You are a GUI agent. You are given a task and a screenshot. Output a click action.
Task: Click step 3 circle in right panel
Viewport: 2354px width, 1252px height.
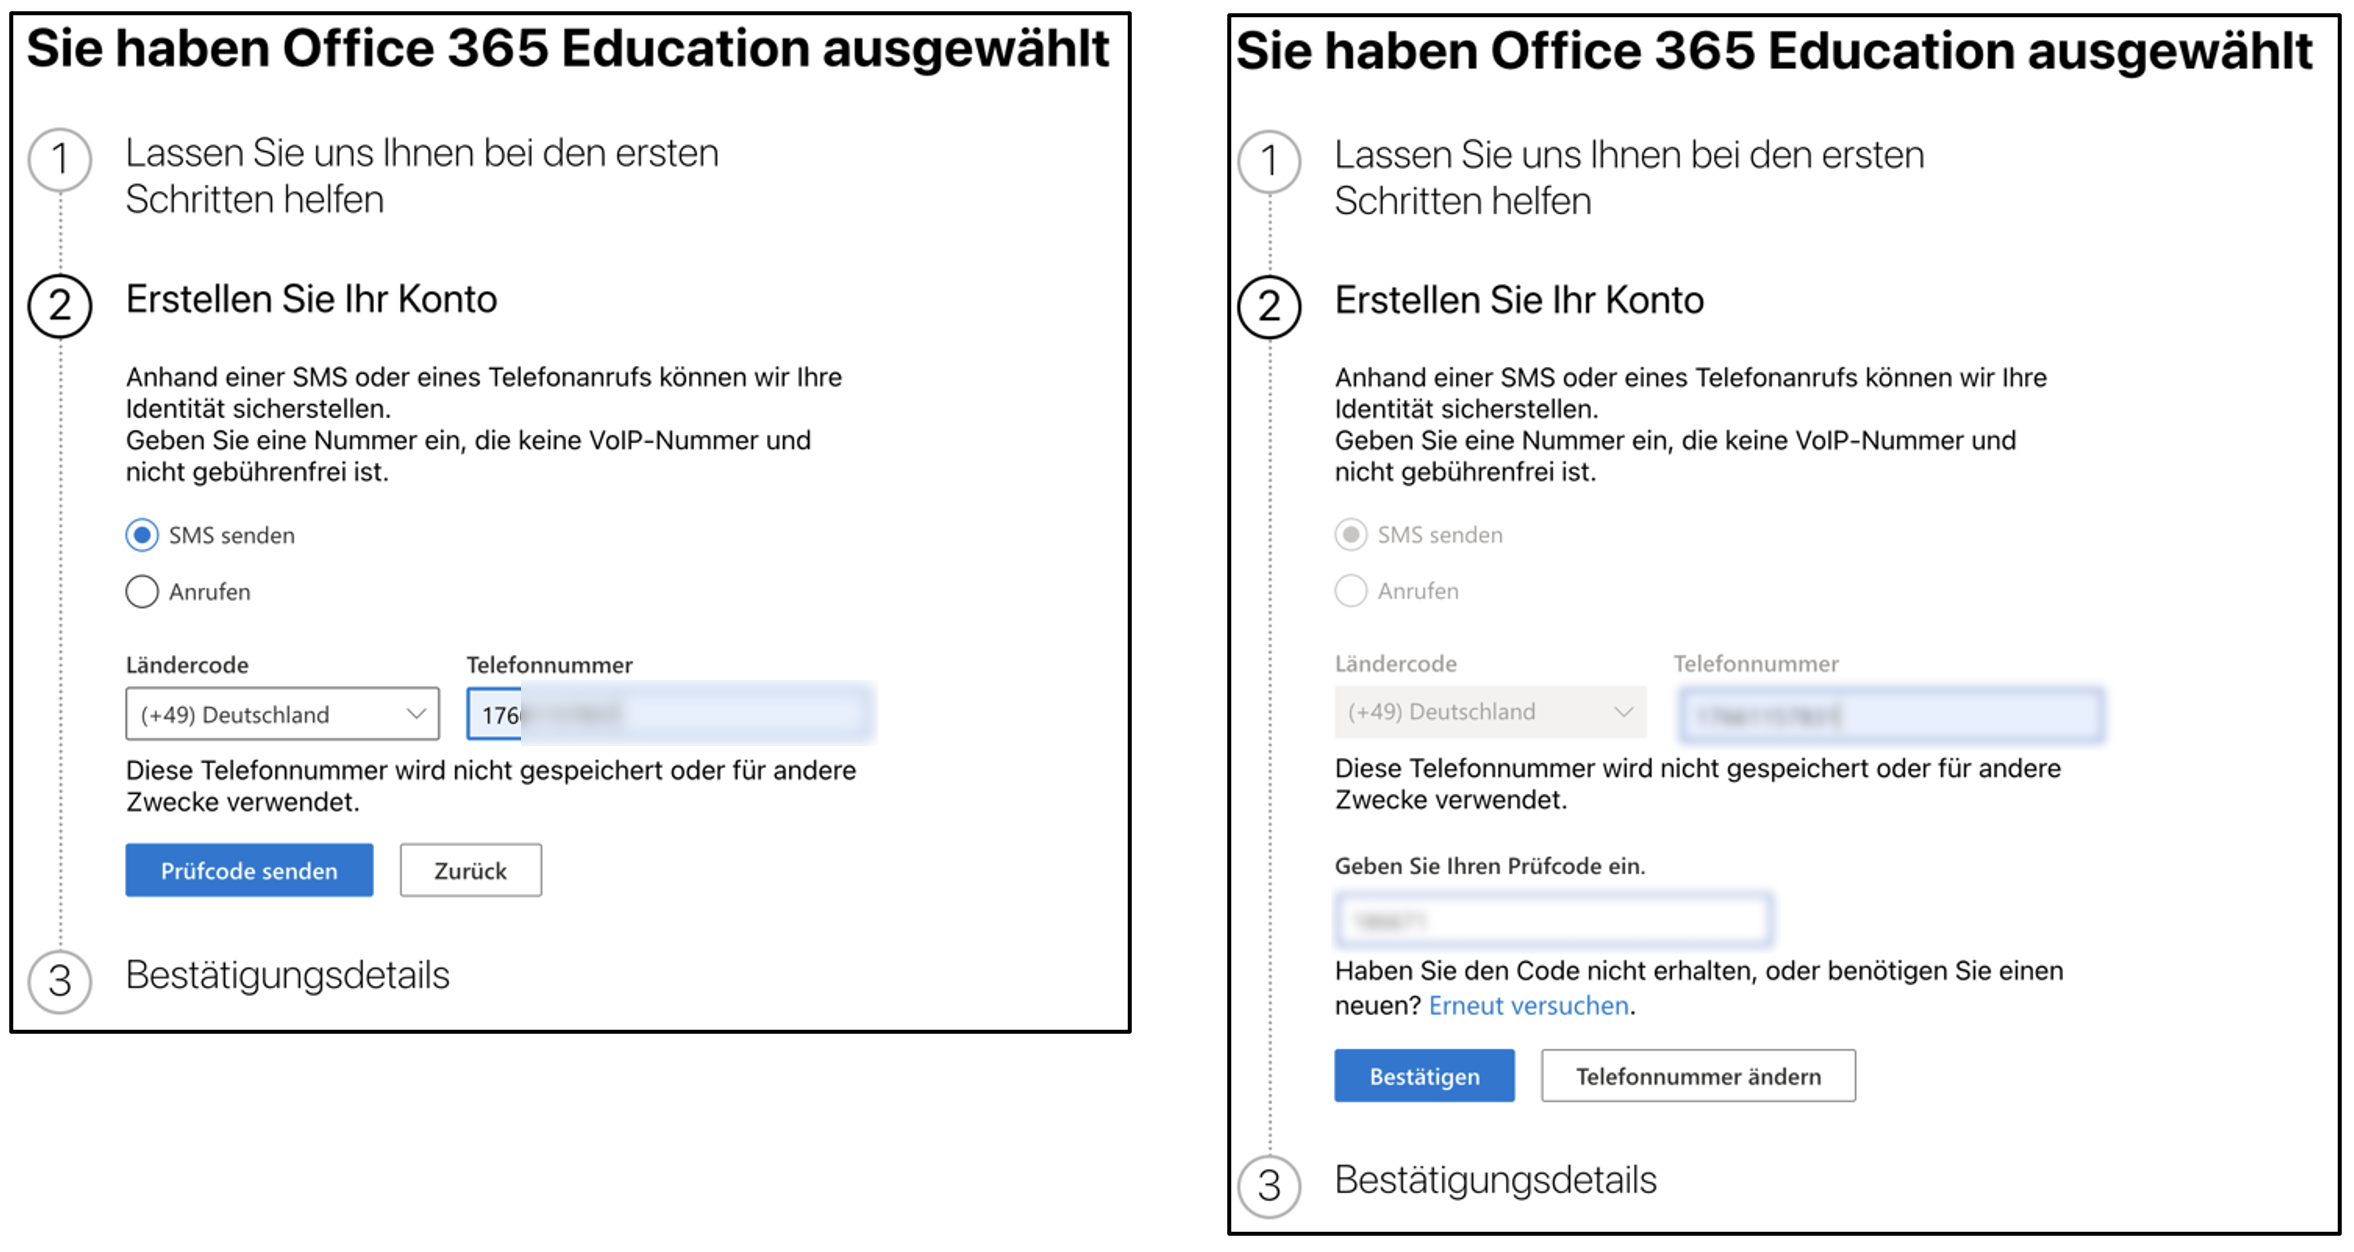pos(1269,1186)
